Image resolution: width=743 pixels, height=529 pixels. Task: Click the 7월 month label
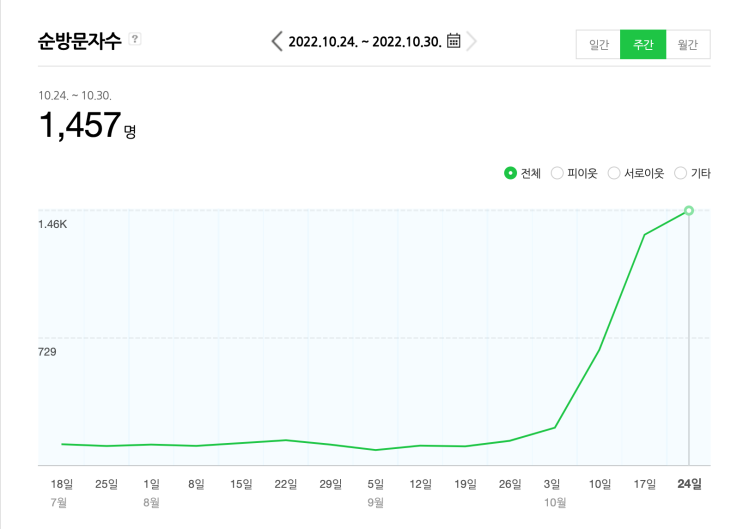coord(59,502)
